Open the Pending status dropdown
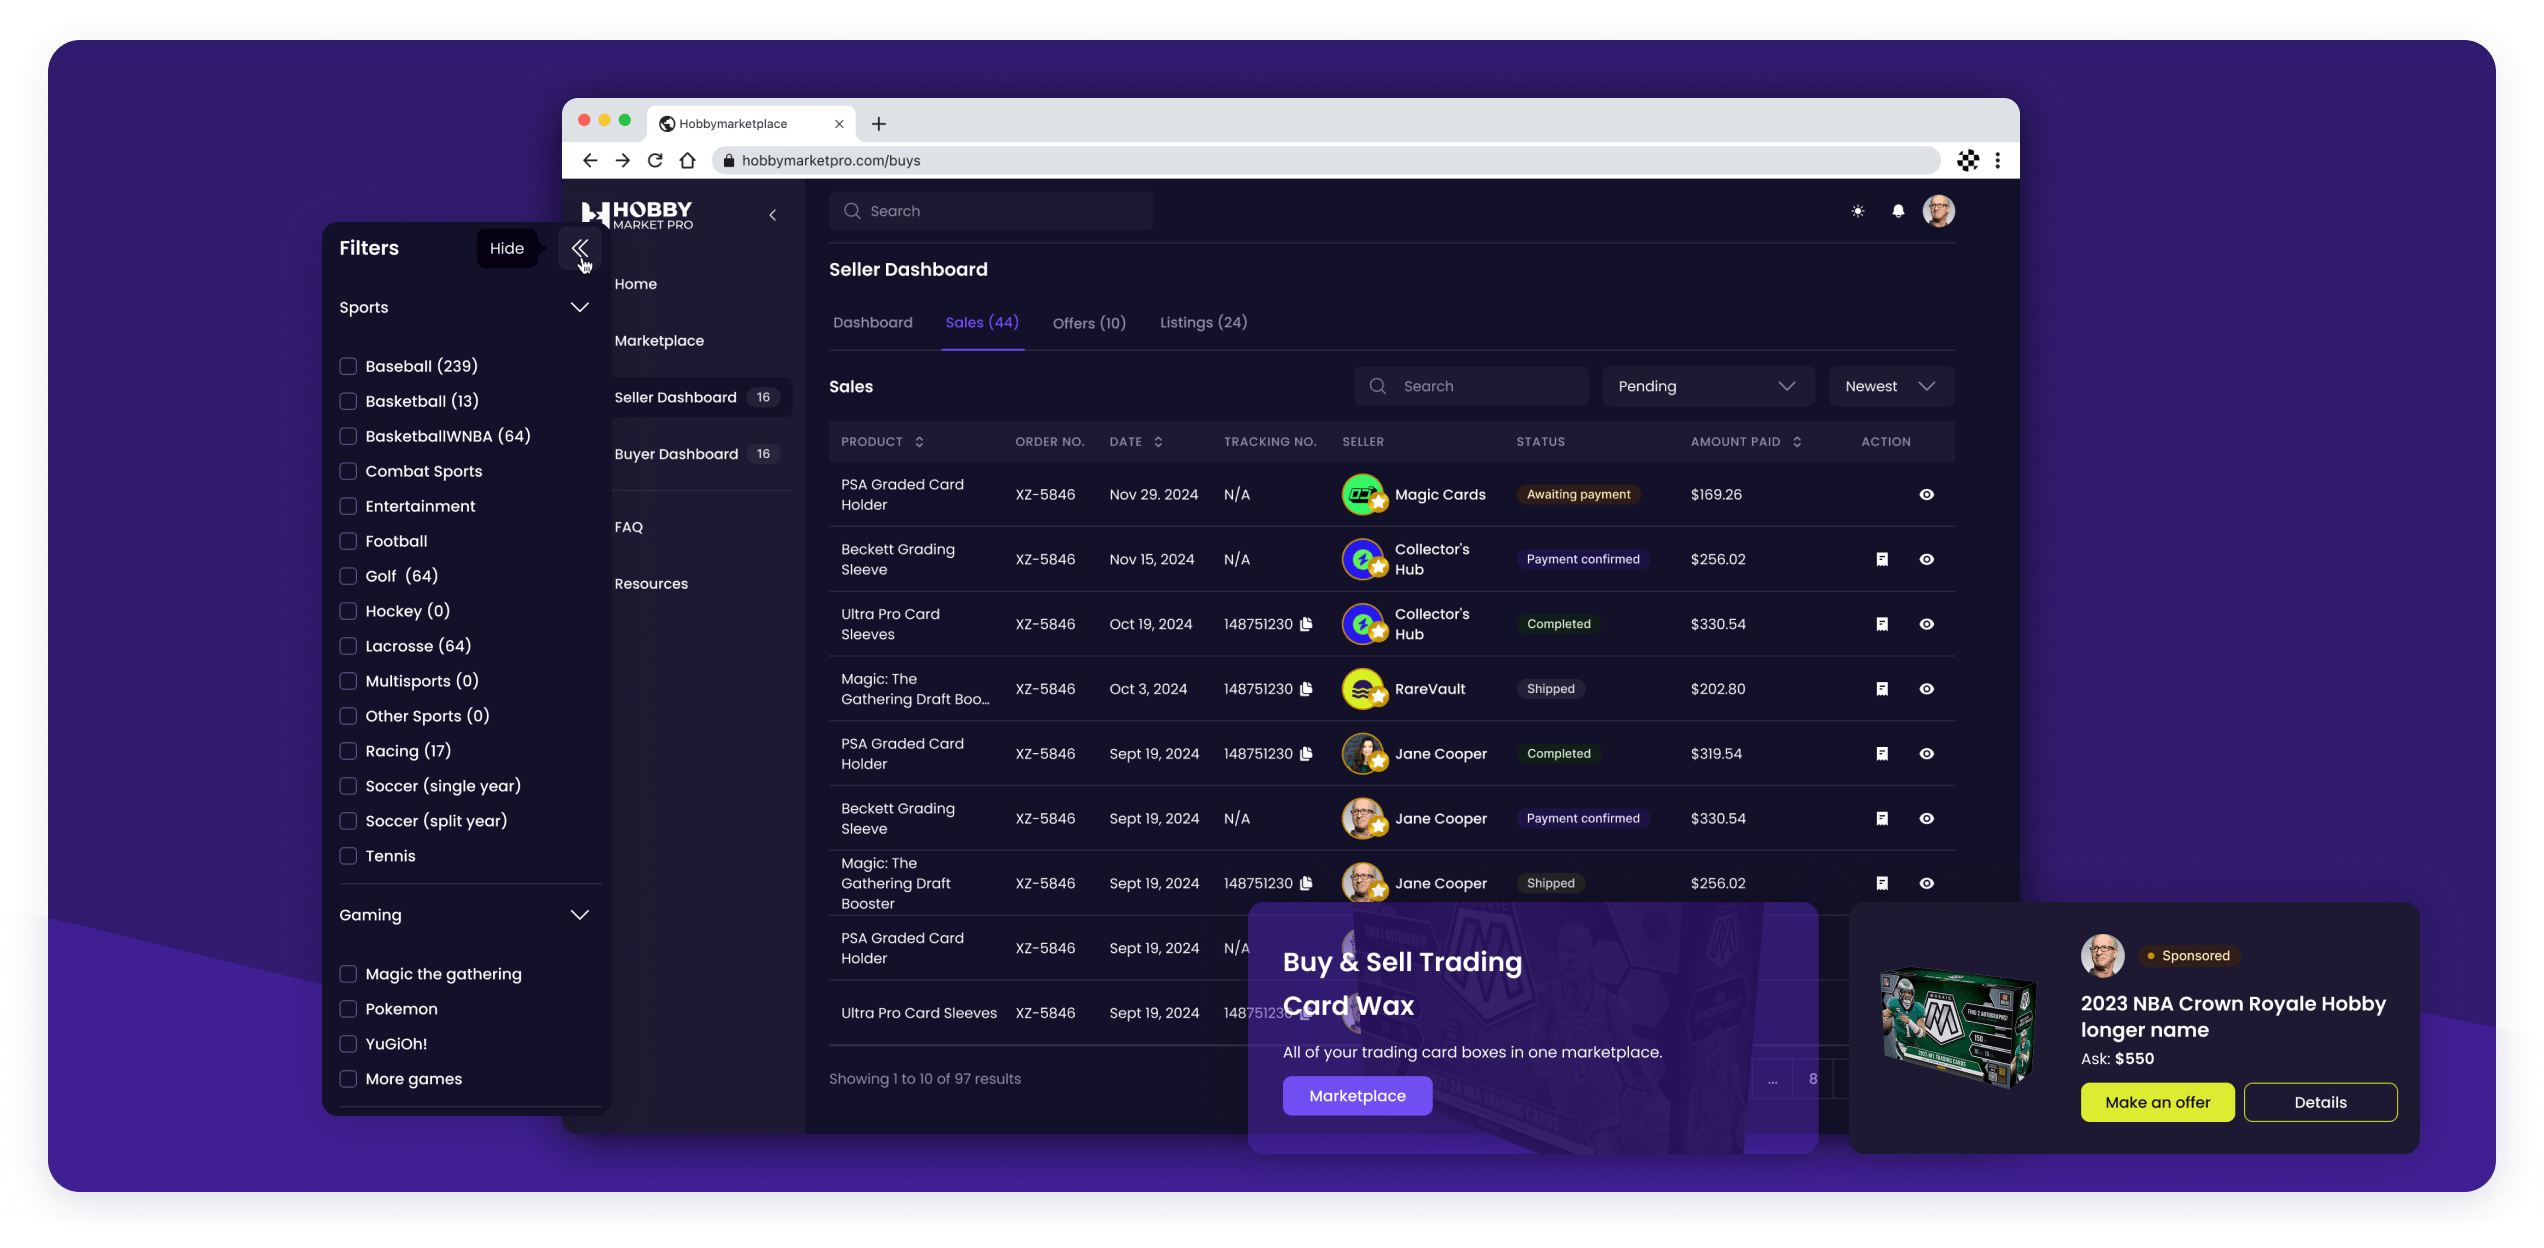 [x=1707, y=386]
